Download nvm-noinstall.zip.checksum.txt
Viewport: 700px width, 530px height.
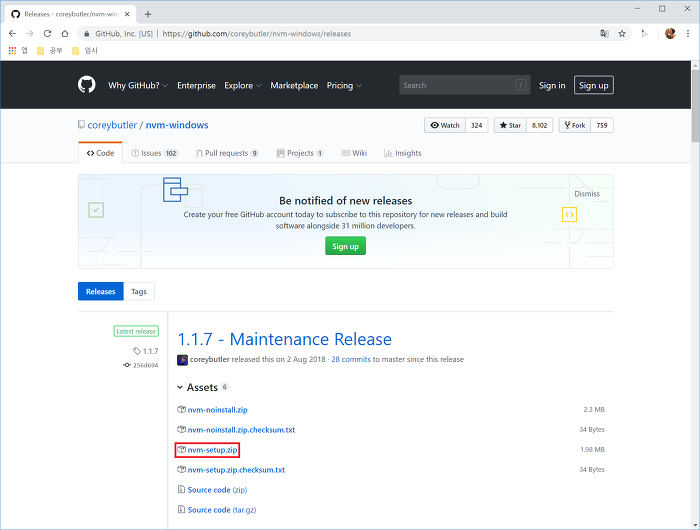[x=241, y=430]
